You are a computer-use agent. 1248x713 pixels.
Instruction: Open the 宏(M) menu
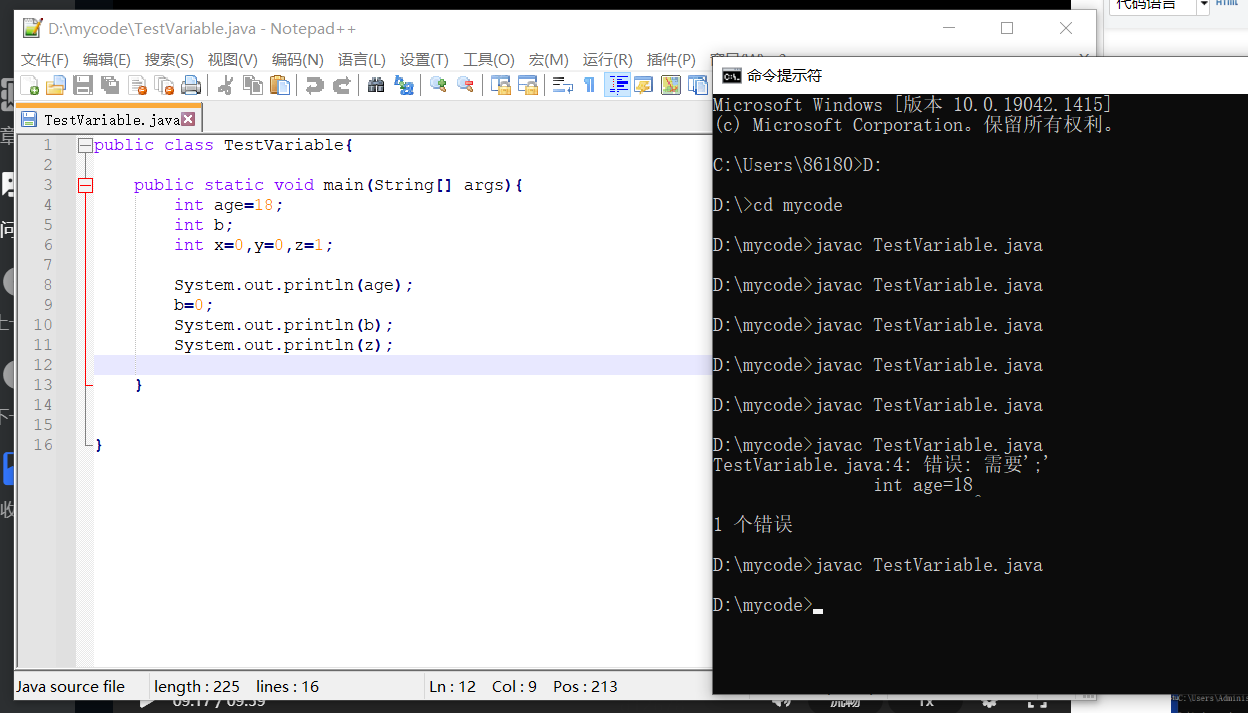(x=549, y=60)
